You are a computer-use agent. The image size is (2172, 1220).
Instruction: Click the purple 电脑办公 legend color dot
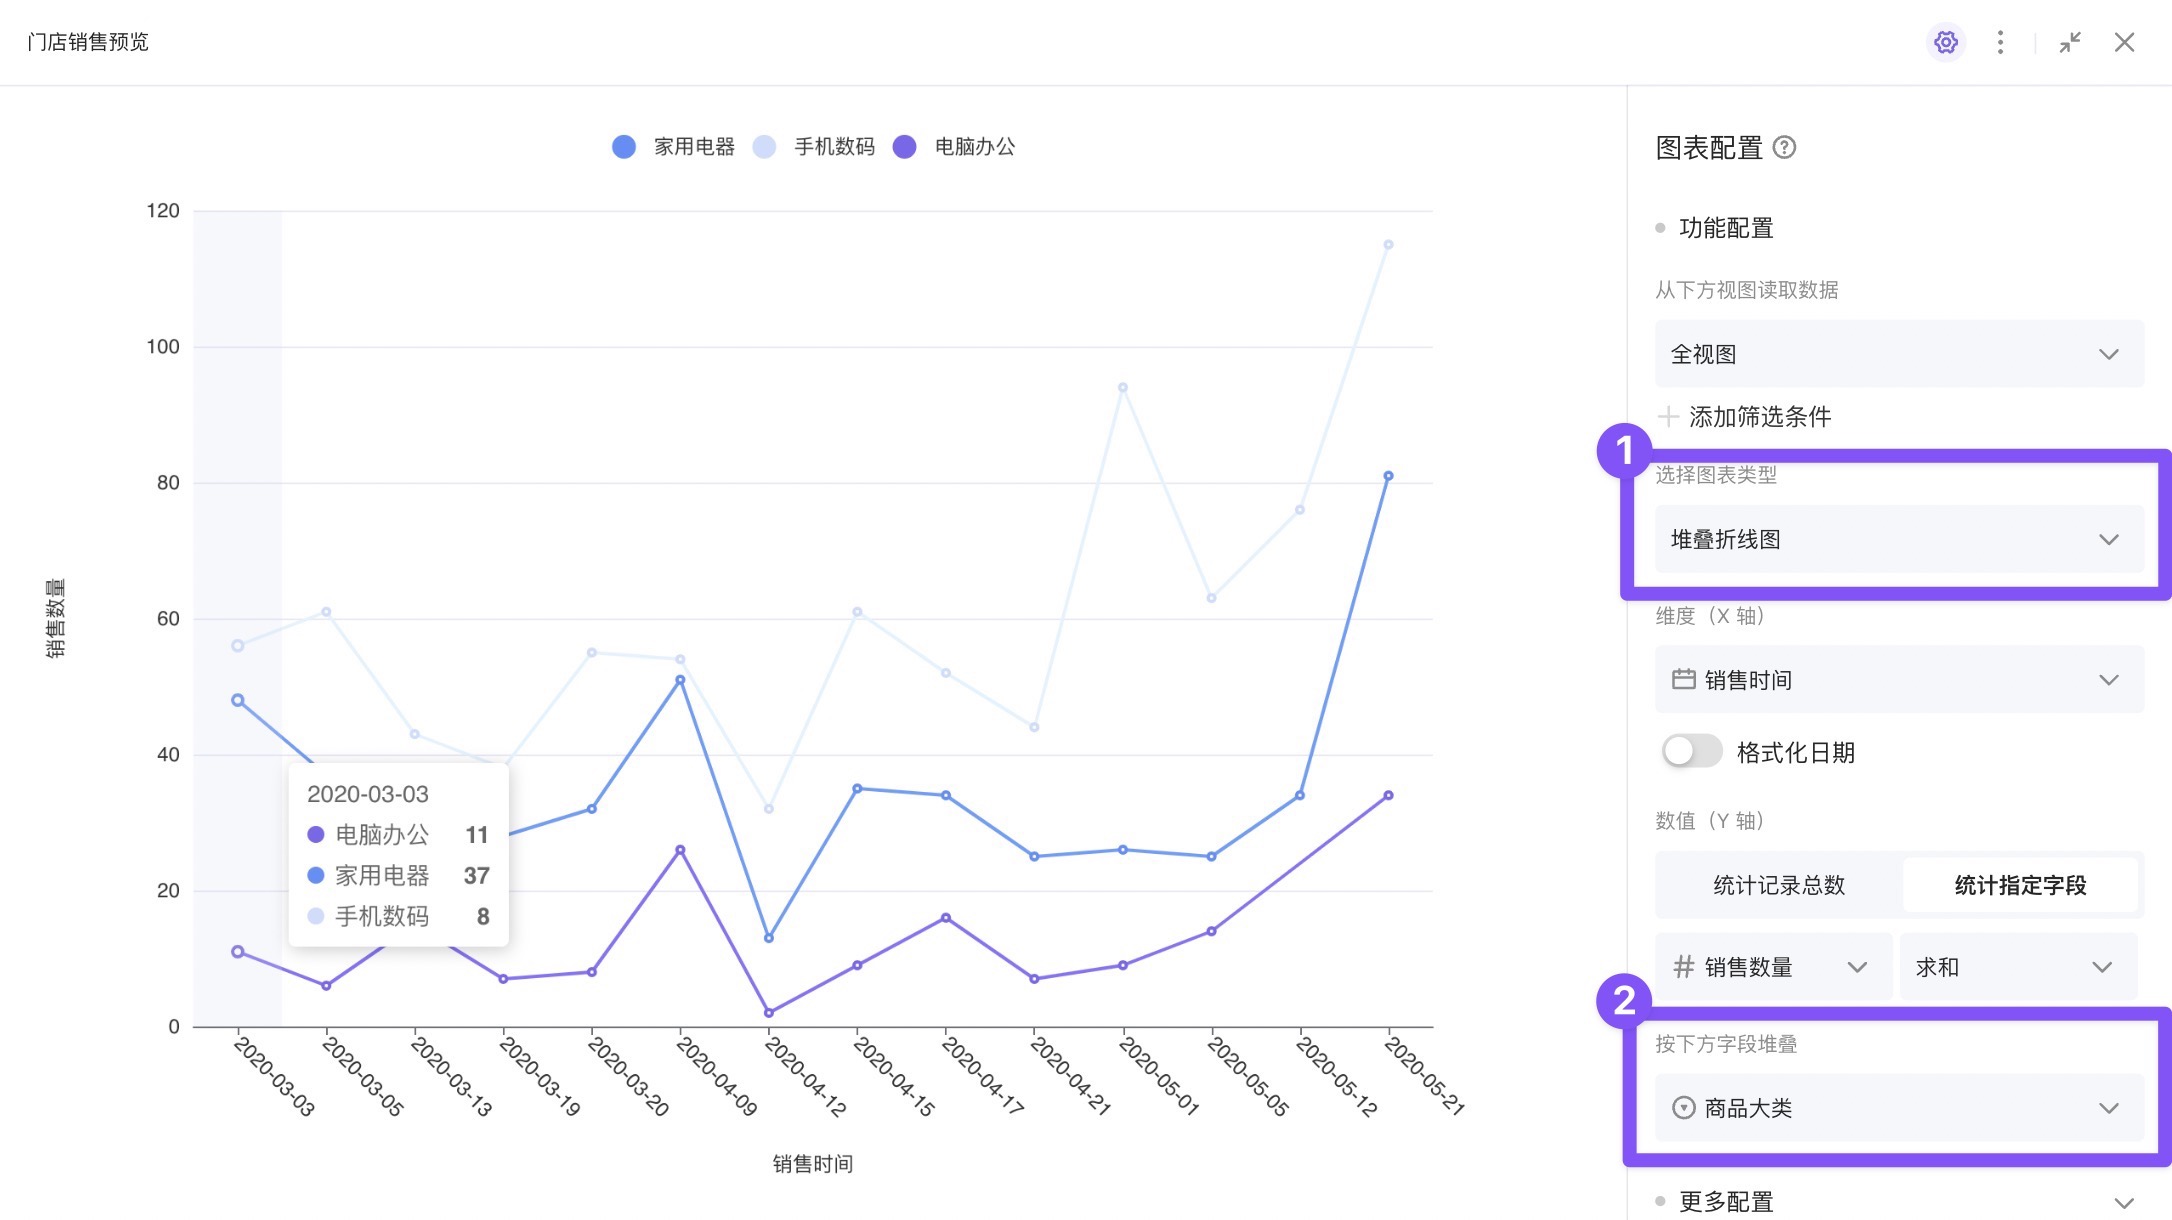(x=905, y=147)
